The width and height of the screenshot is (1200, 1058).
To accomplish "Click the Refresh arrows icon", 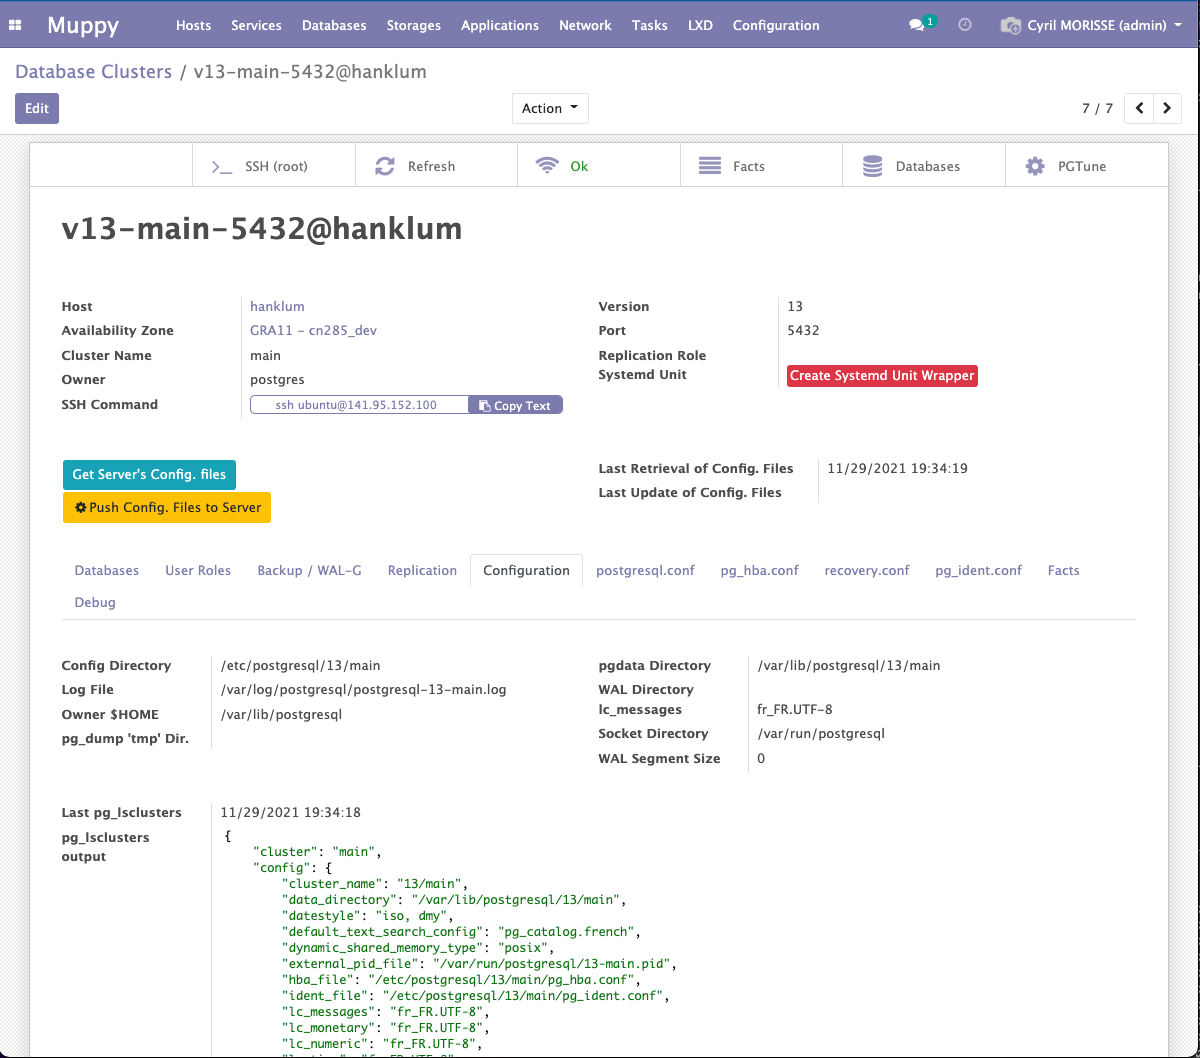I will pos(385,167).
